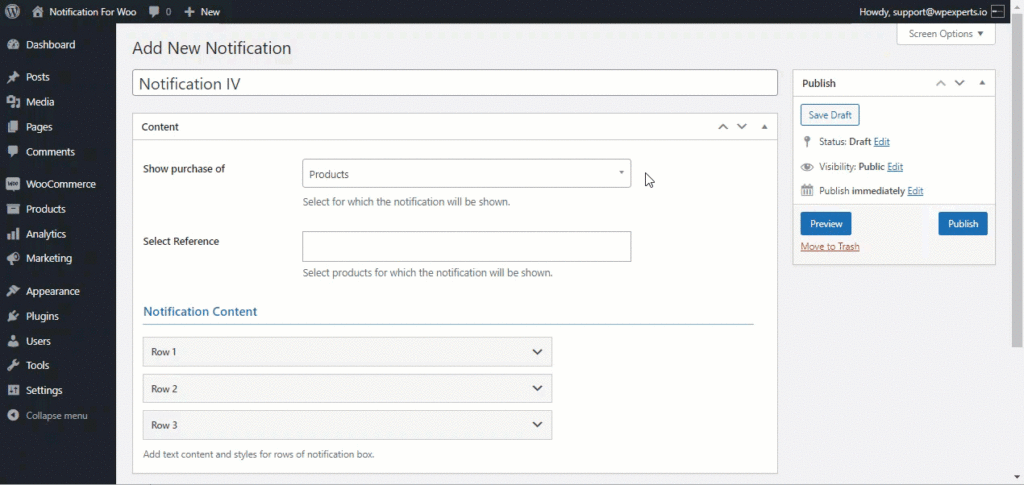Click the Preview button
Image resolution: width=1024 pixels, height=485 pixels.
coord(826,223)
